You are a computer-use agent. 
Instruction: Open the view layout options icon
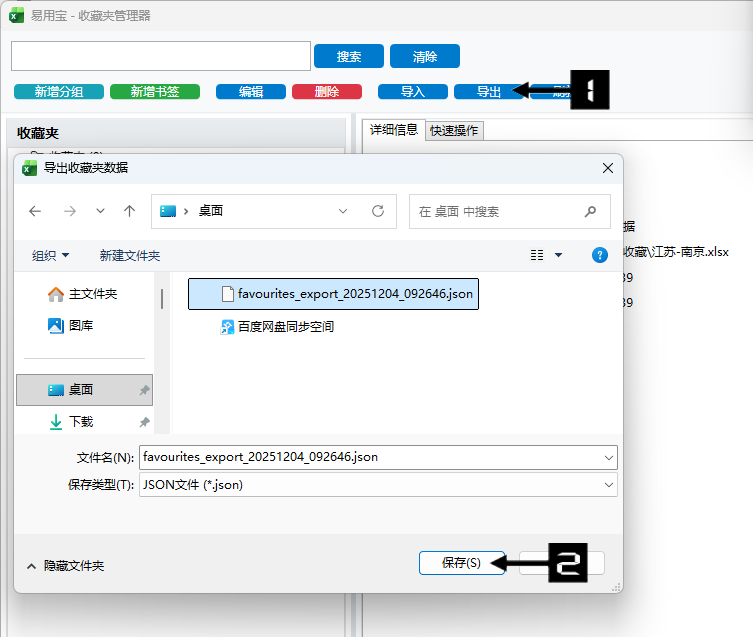tap(538, 255)
